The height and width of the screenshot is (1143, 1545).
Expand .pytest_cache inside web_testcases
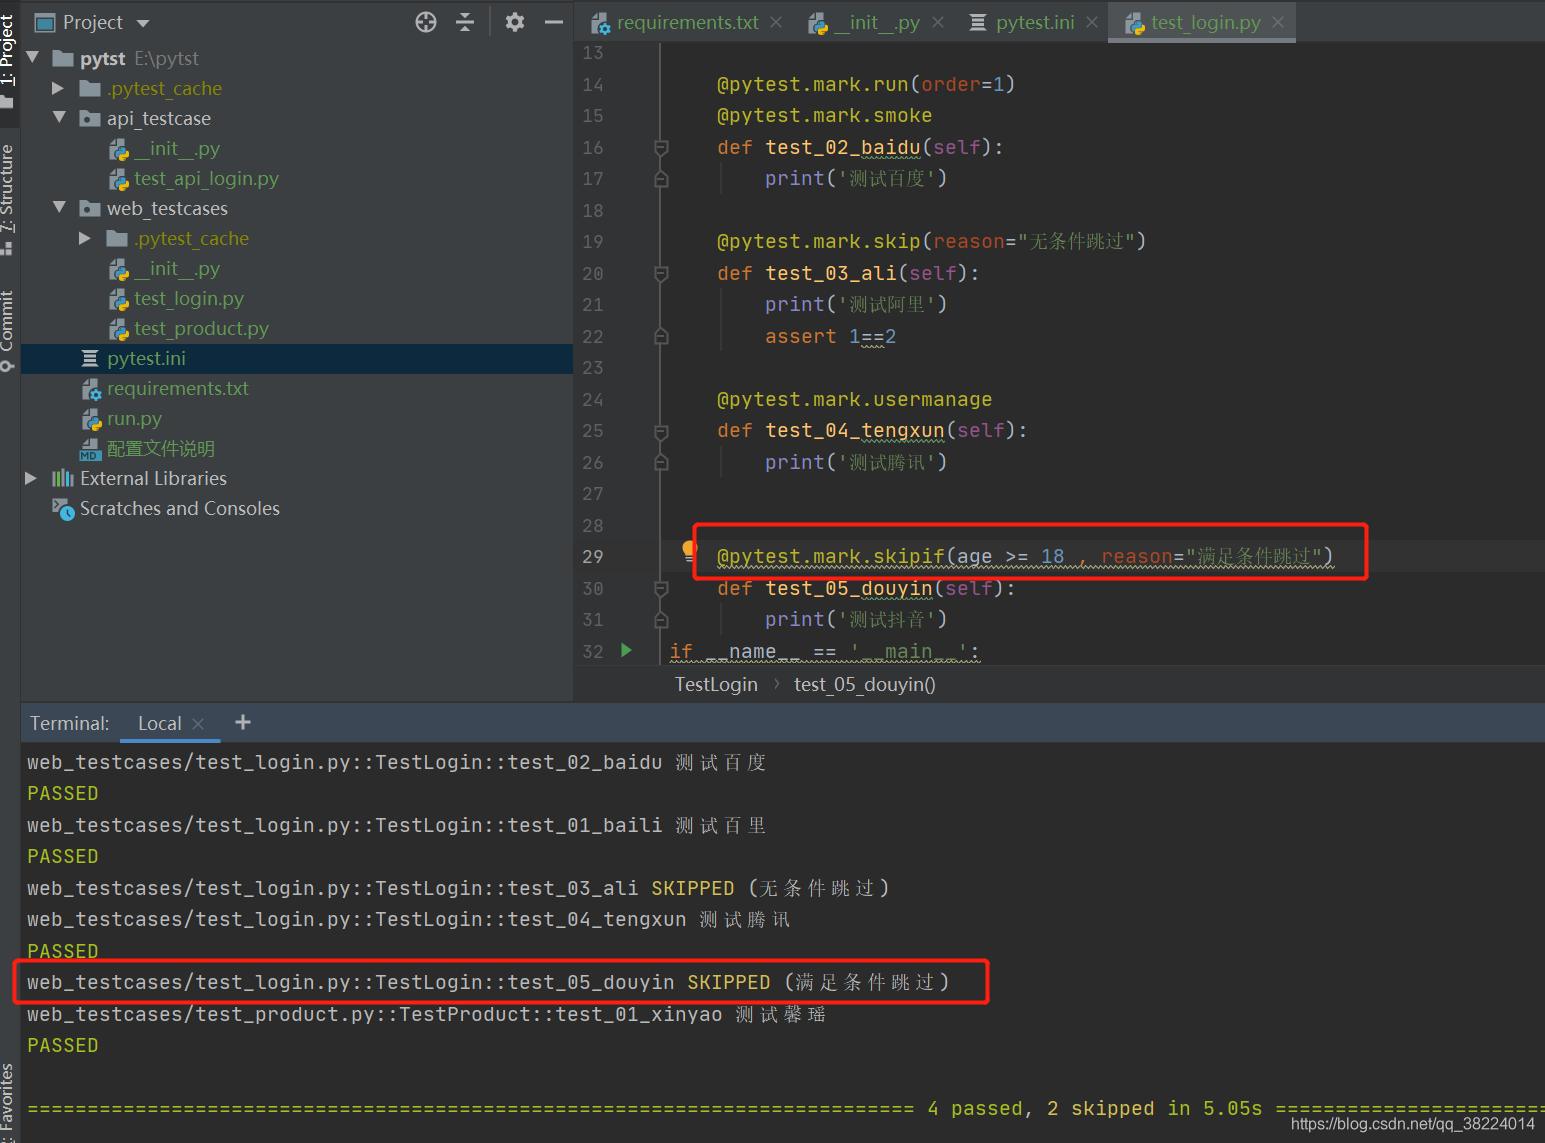tap(85, 238)
